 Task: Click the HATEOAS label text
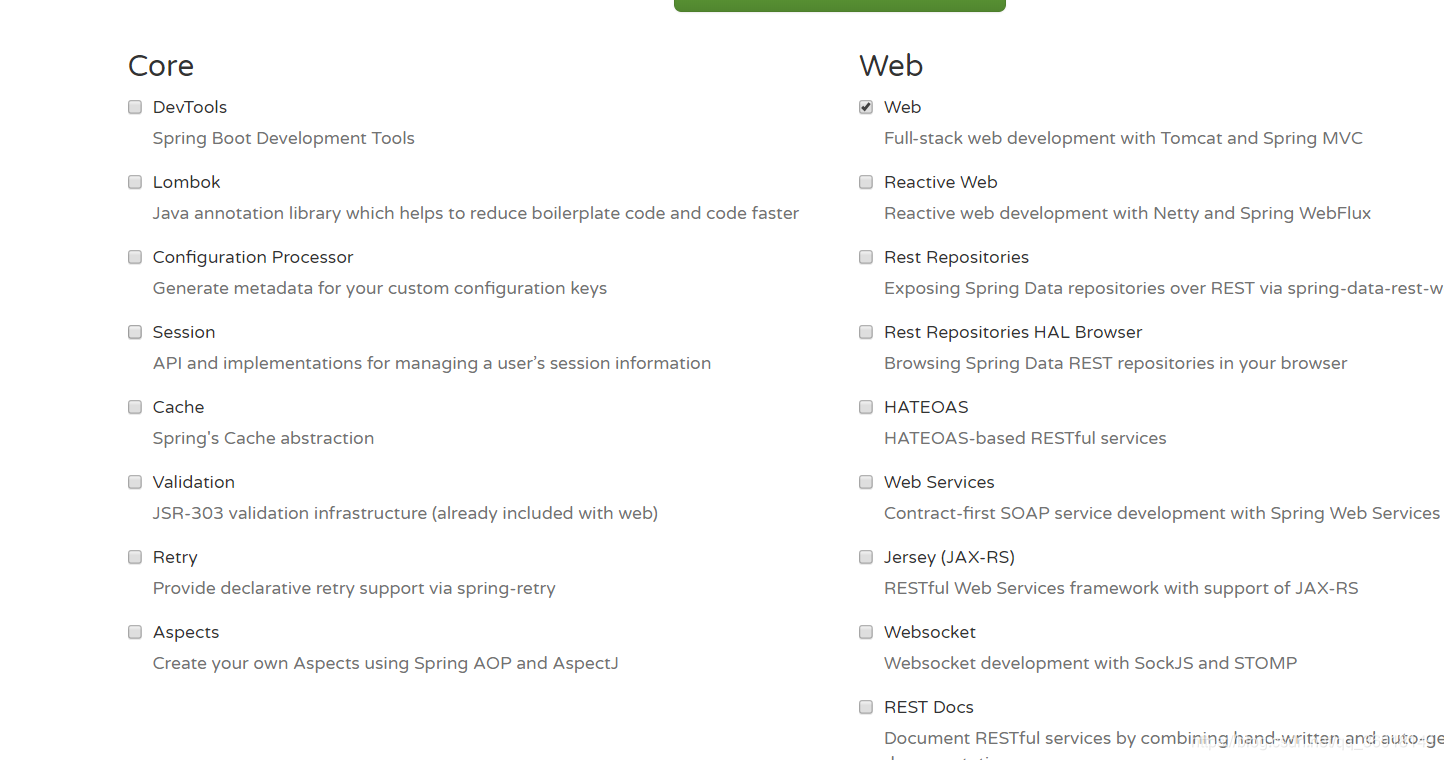pos(926,407)
